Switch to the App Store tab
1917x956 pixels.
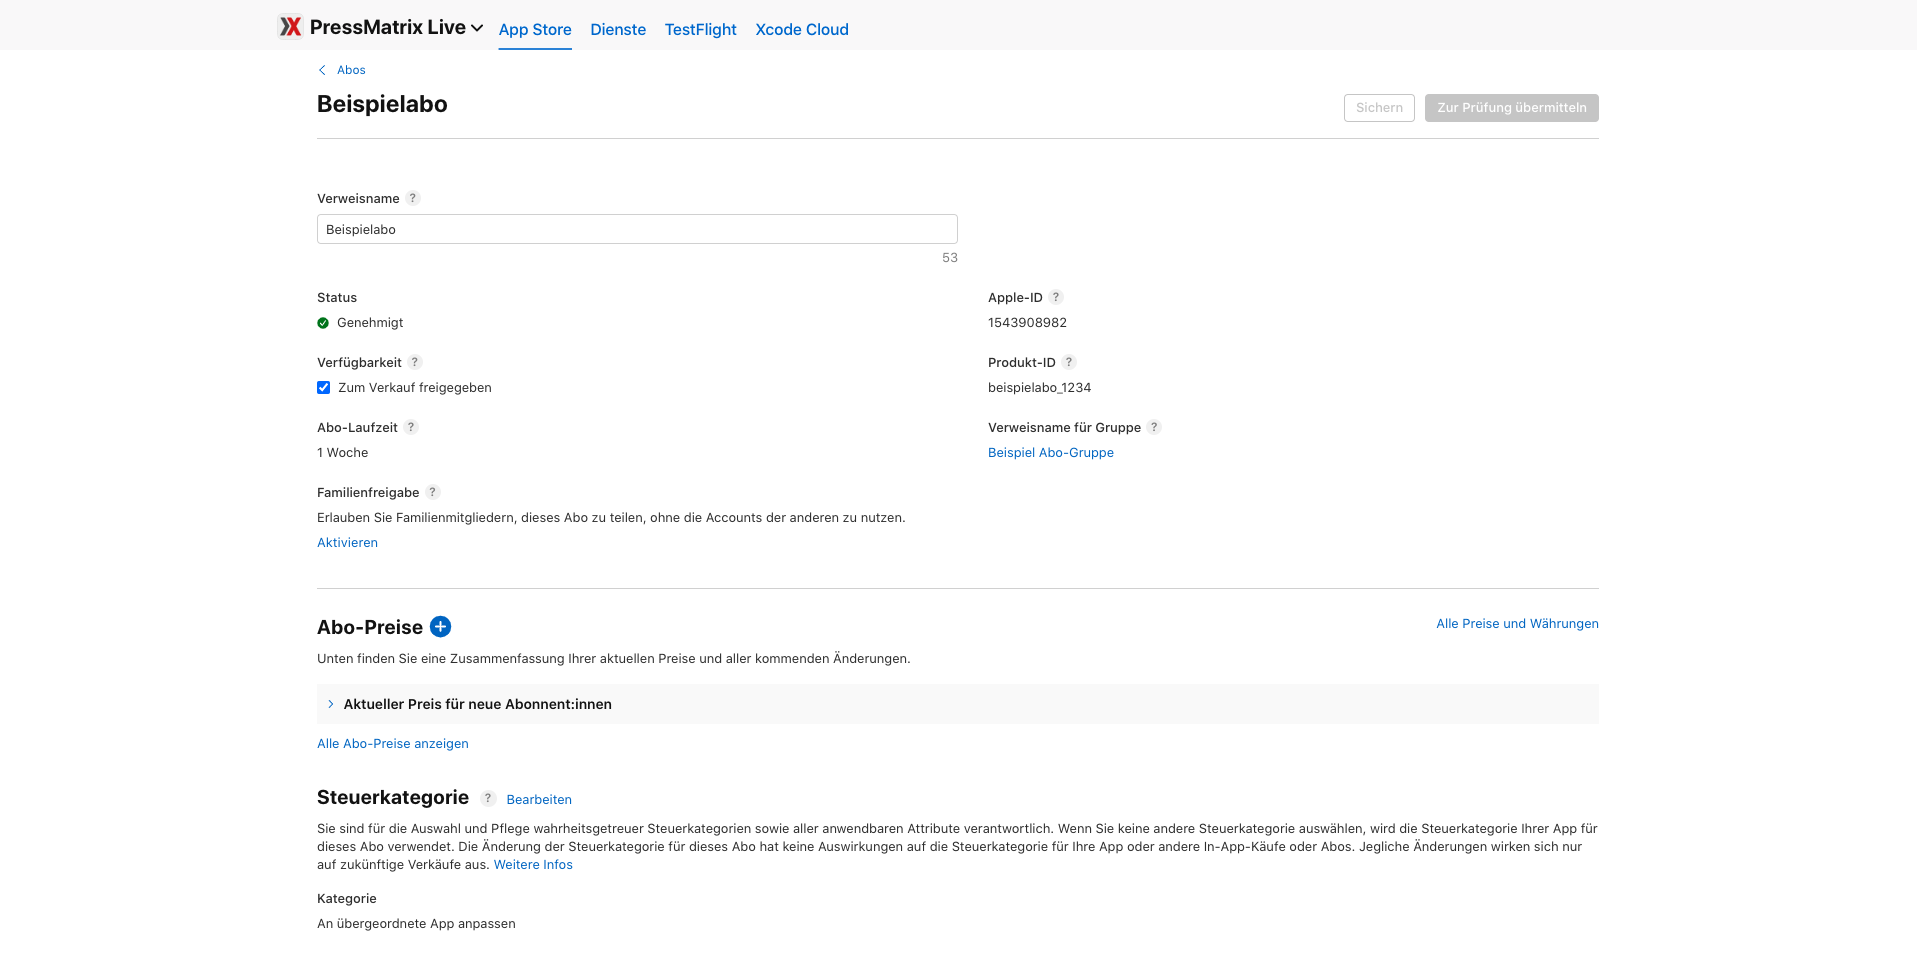point(535,30)
